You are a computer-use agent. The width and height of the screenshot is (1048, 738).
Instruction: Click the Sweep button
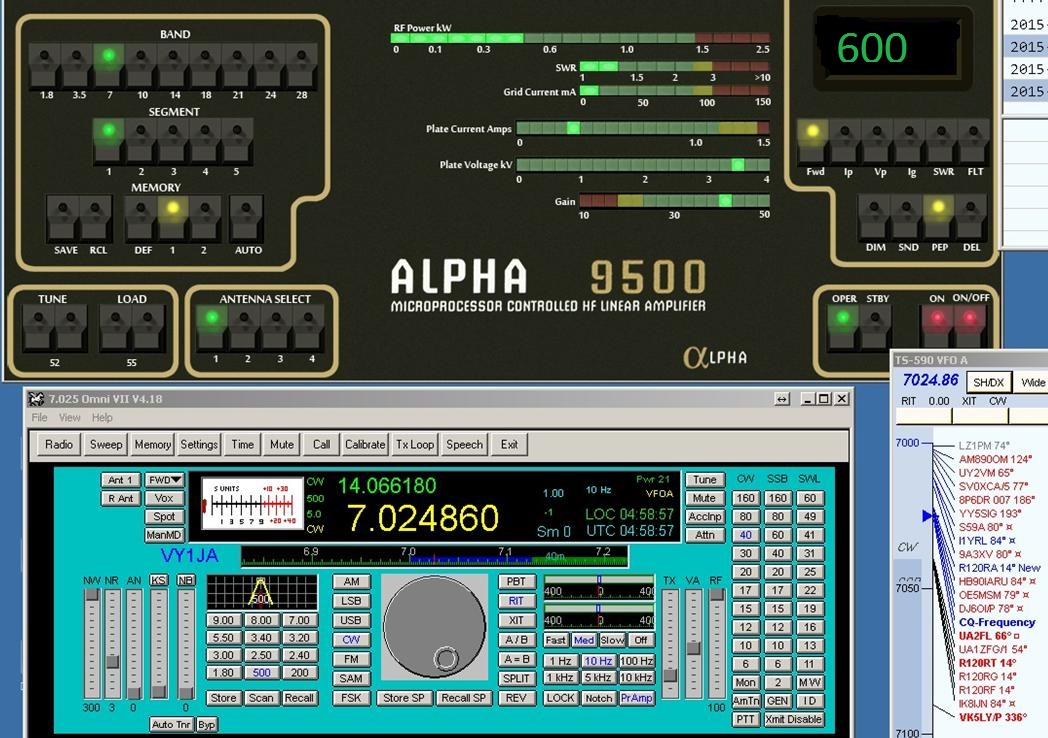click(x=105, y=444)
